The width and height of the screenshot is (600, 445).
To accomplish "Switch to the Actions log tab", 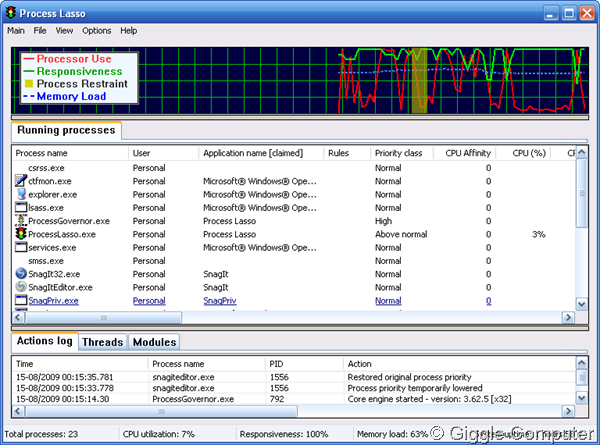I will (x=45, y=341).
